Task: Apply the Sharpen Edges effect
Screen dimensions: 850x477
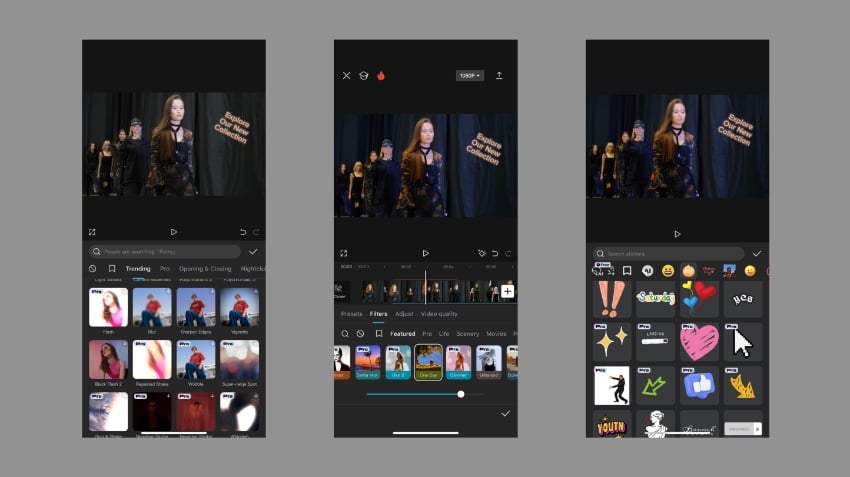Action: pos(196,307)
